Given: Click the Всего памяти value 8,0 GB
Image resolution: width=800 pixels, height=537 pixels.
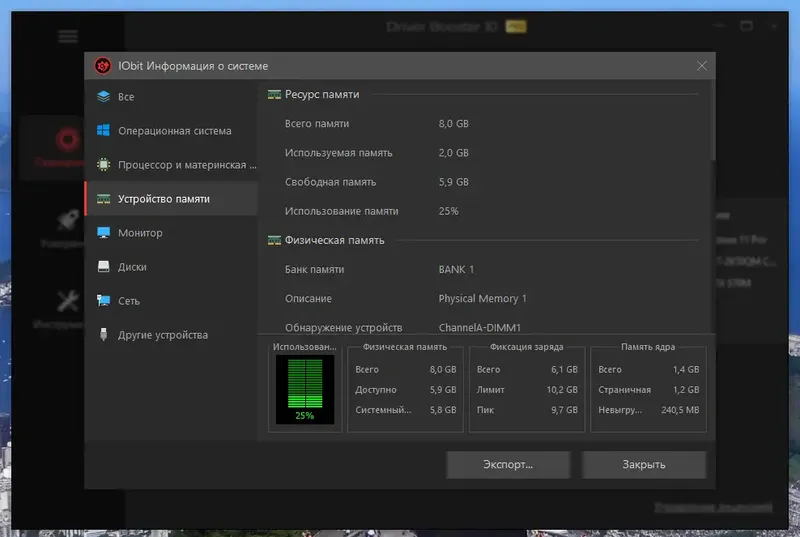Looking at the screenshot, I should click(x=454, y=124).
